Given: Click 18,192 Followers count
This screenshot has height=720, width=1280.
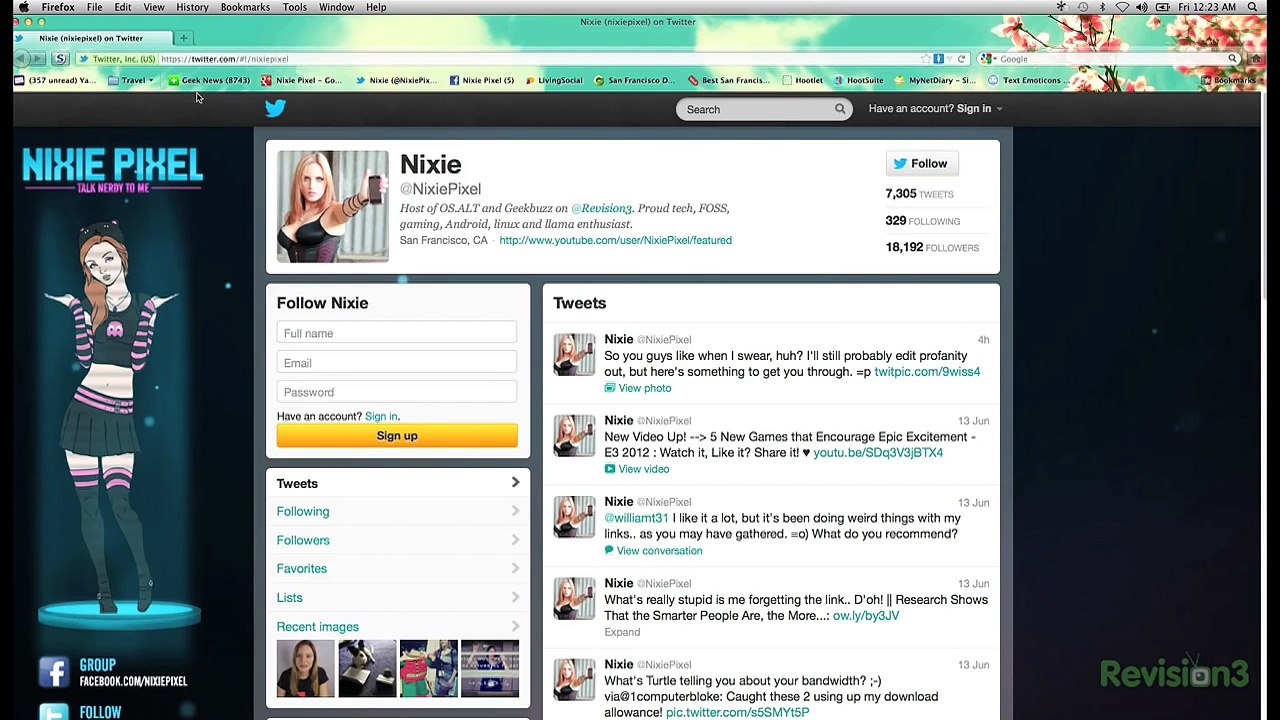Looking at the screenshot, I should [x=932, y=248].
